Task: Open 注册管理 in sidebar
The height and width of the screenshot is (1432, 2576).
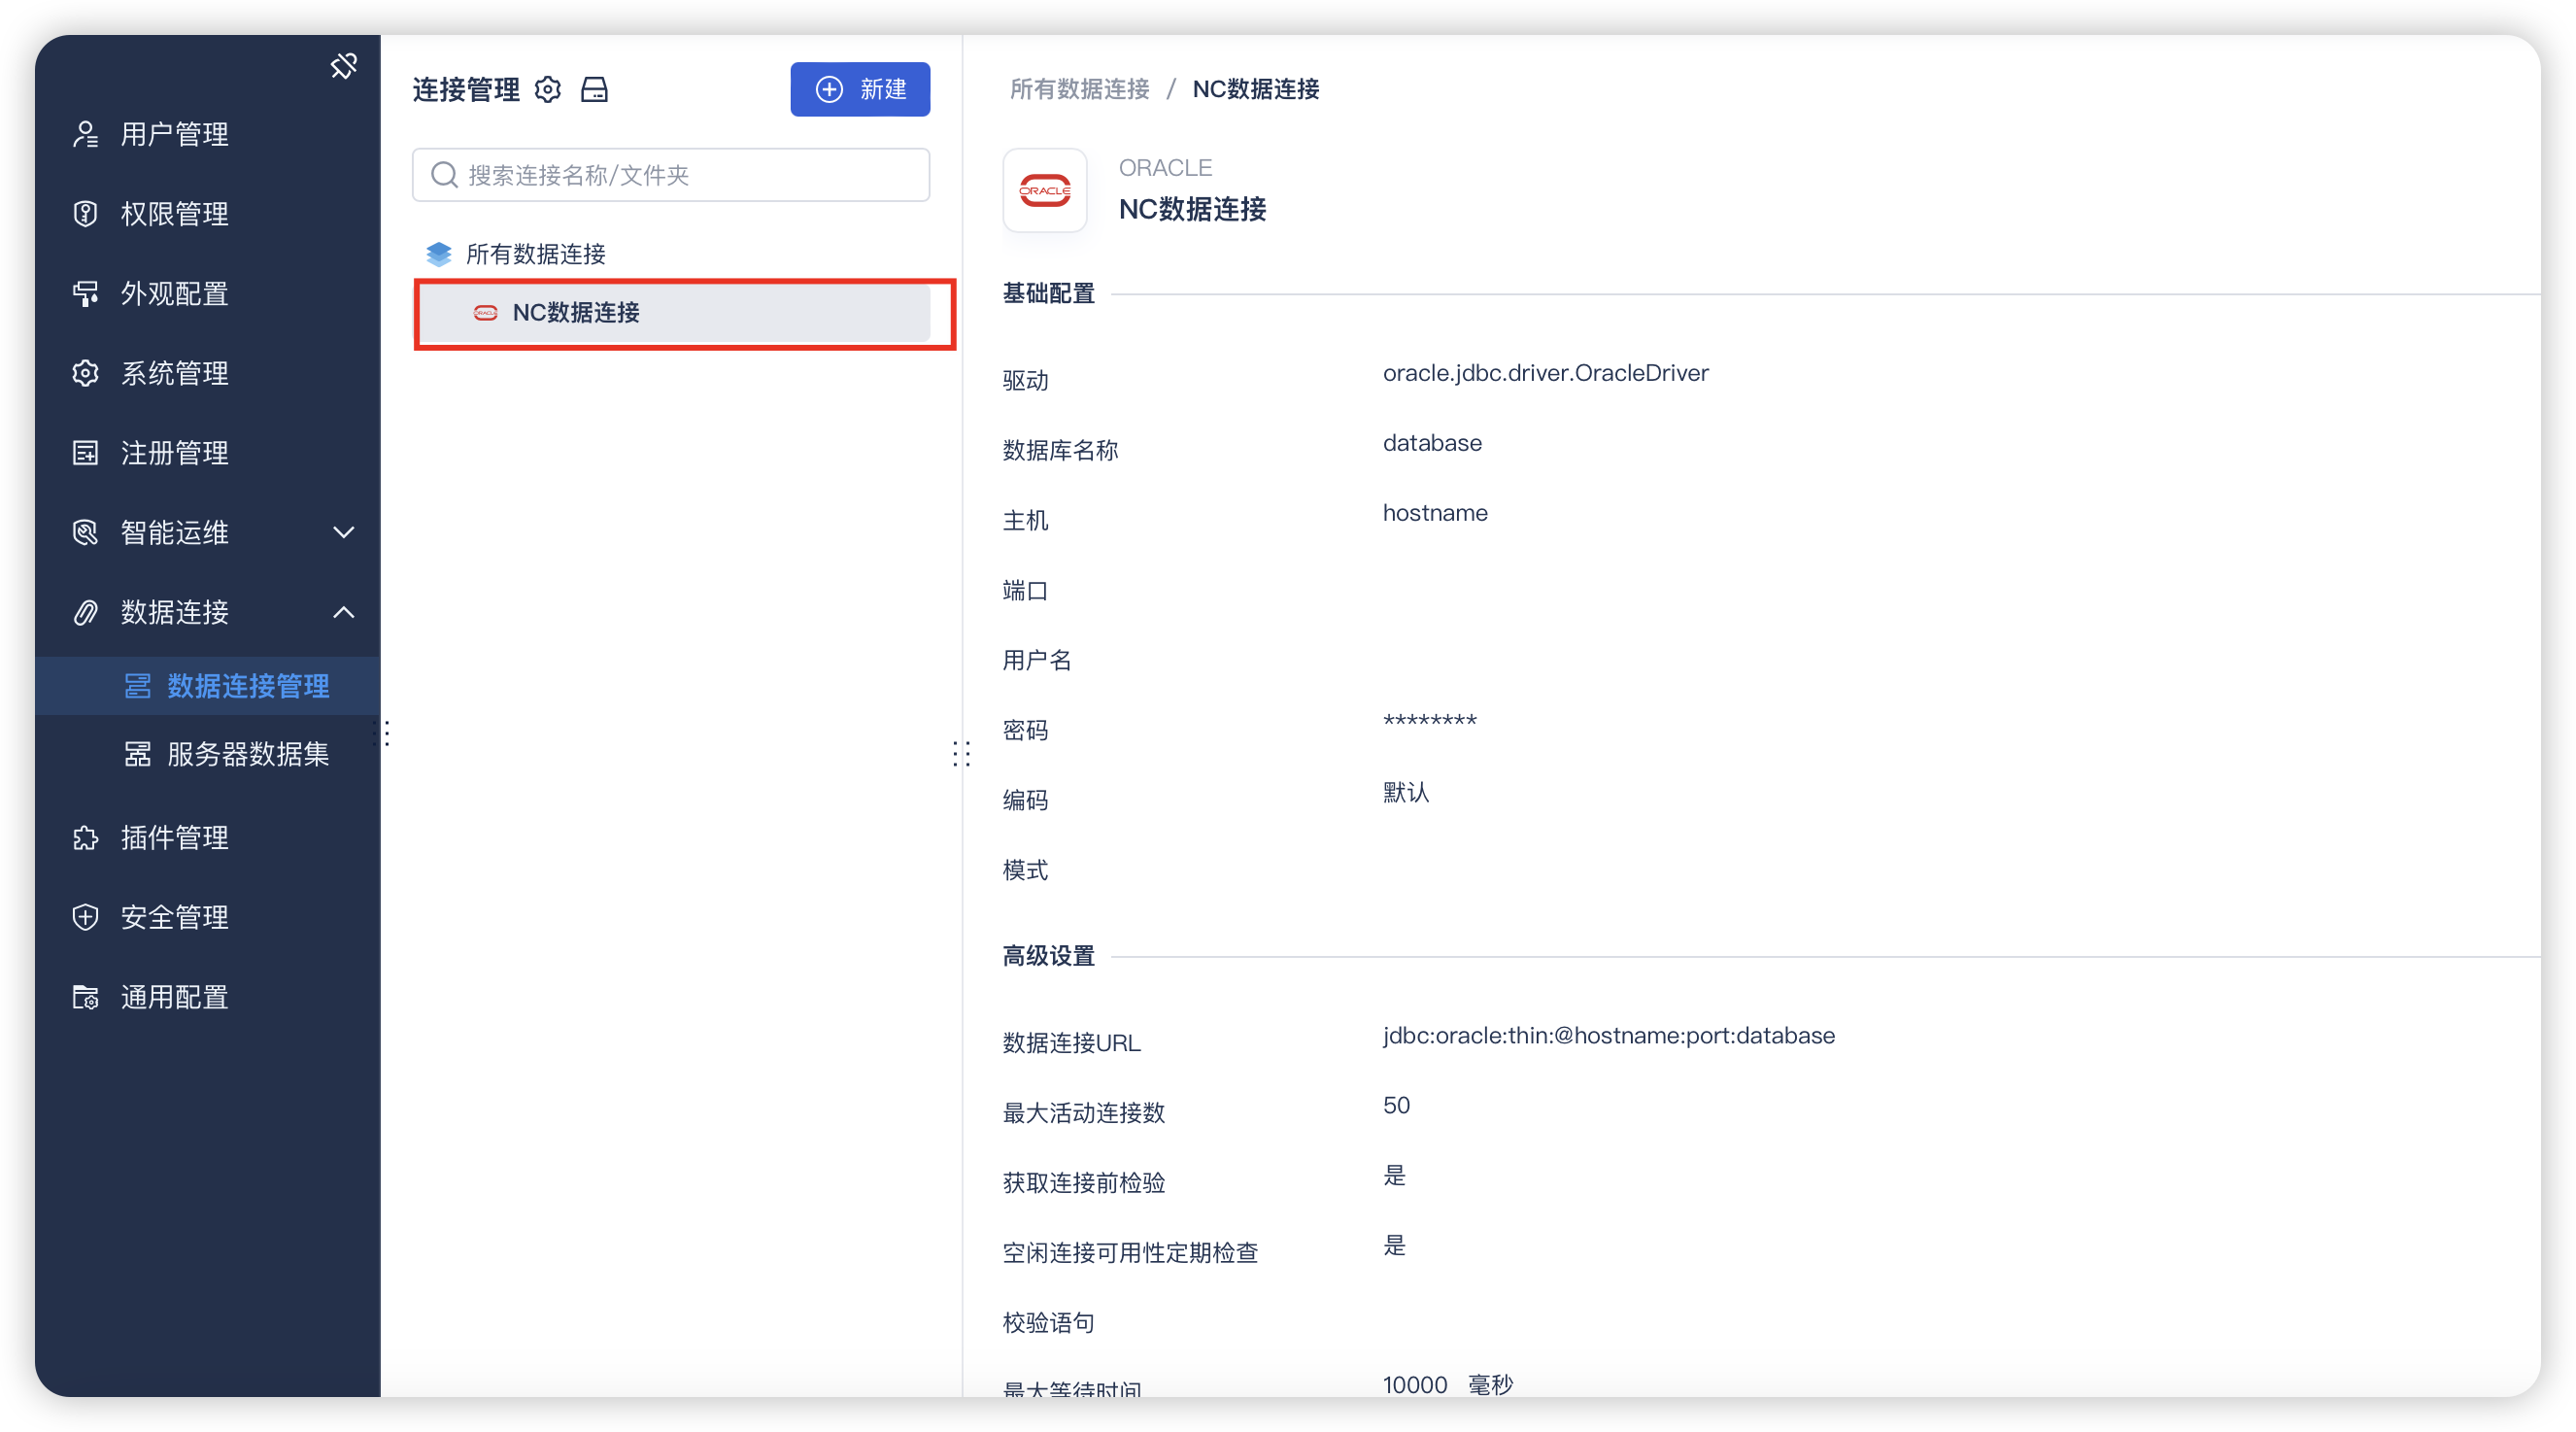Action: point(174,453)
